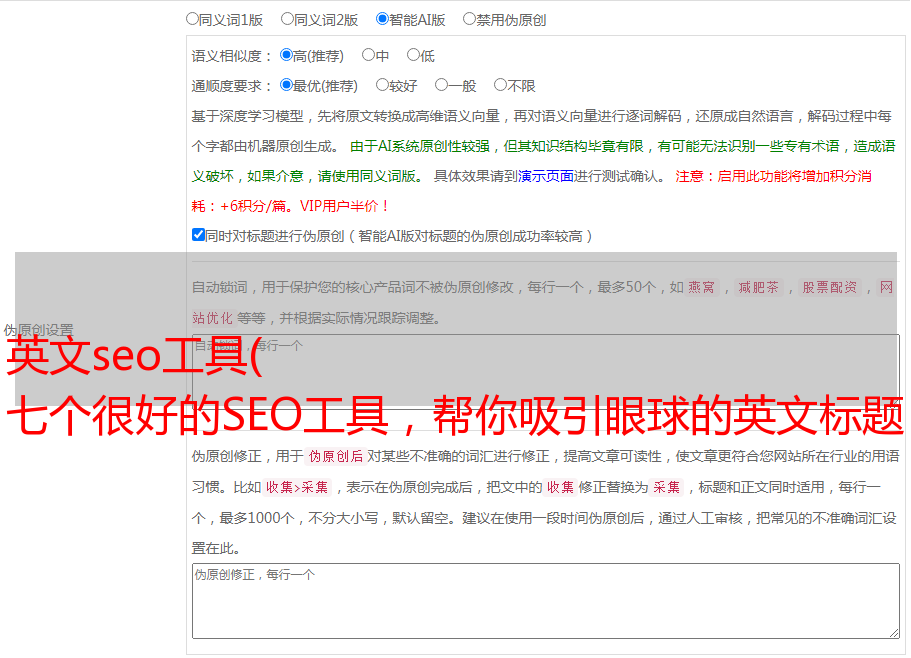911x658 pixels.
Task: Click the 减肥茶 example keyword
Action: [x=758, y=287]
